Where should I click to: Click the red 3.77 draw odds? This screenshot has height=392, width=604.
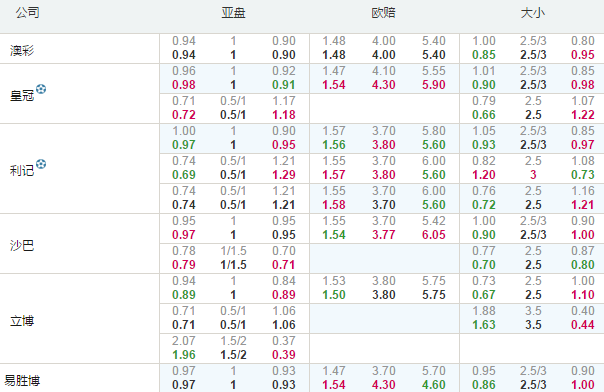[x=384, y=235]
